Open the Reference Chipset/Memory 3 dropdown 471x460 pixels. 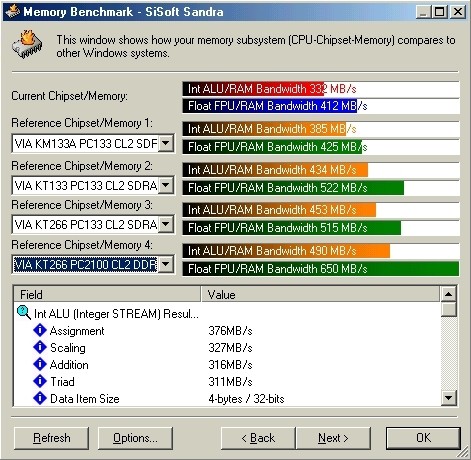click(x=166, y=224)
